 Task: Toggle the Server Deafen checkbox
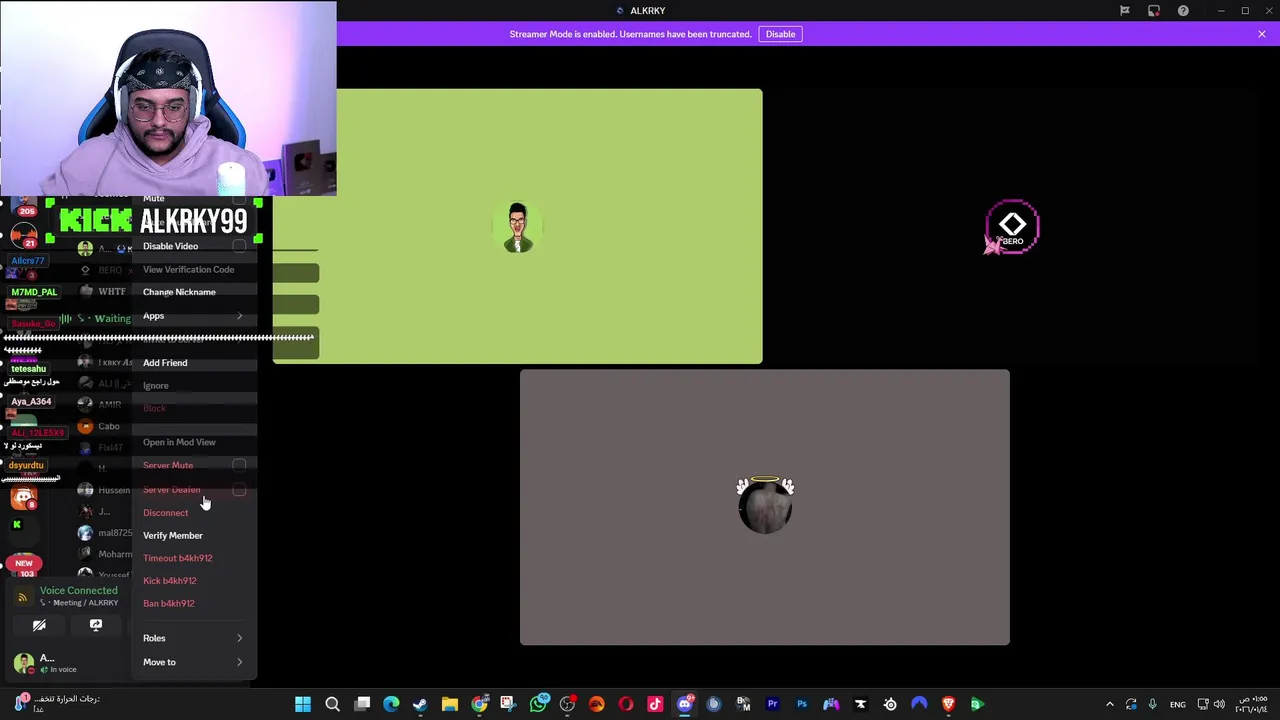click(239, 490)
